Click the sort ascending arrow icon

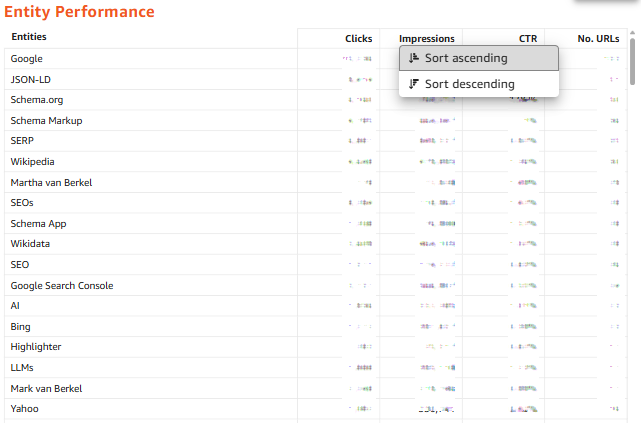(414, 58)
